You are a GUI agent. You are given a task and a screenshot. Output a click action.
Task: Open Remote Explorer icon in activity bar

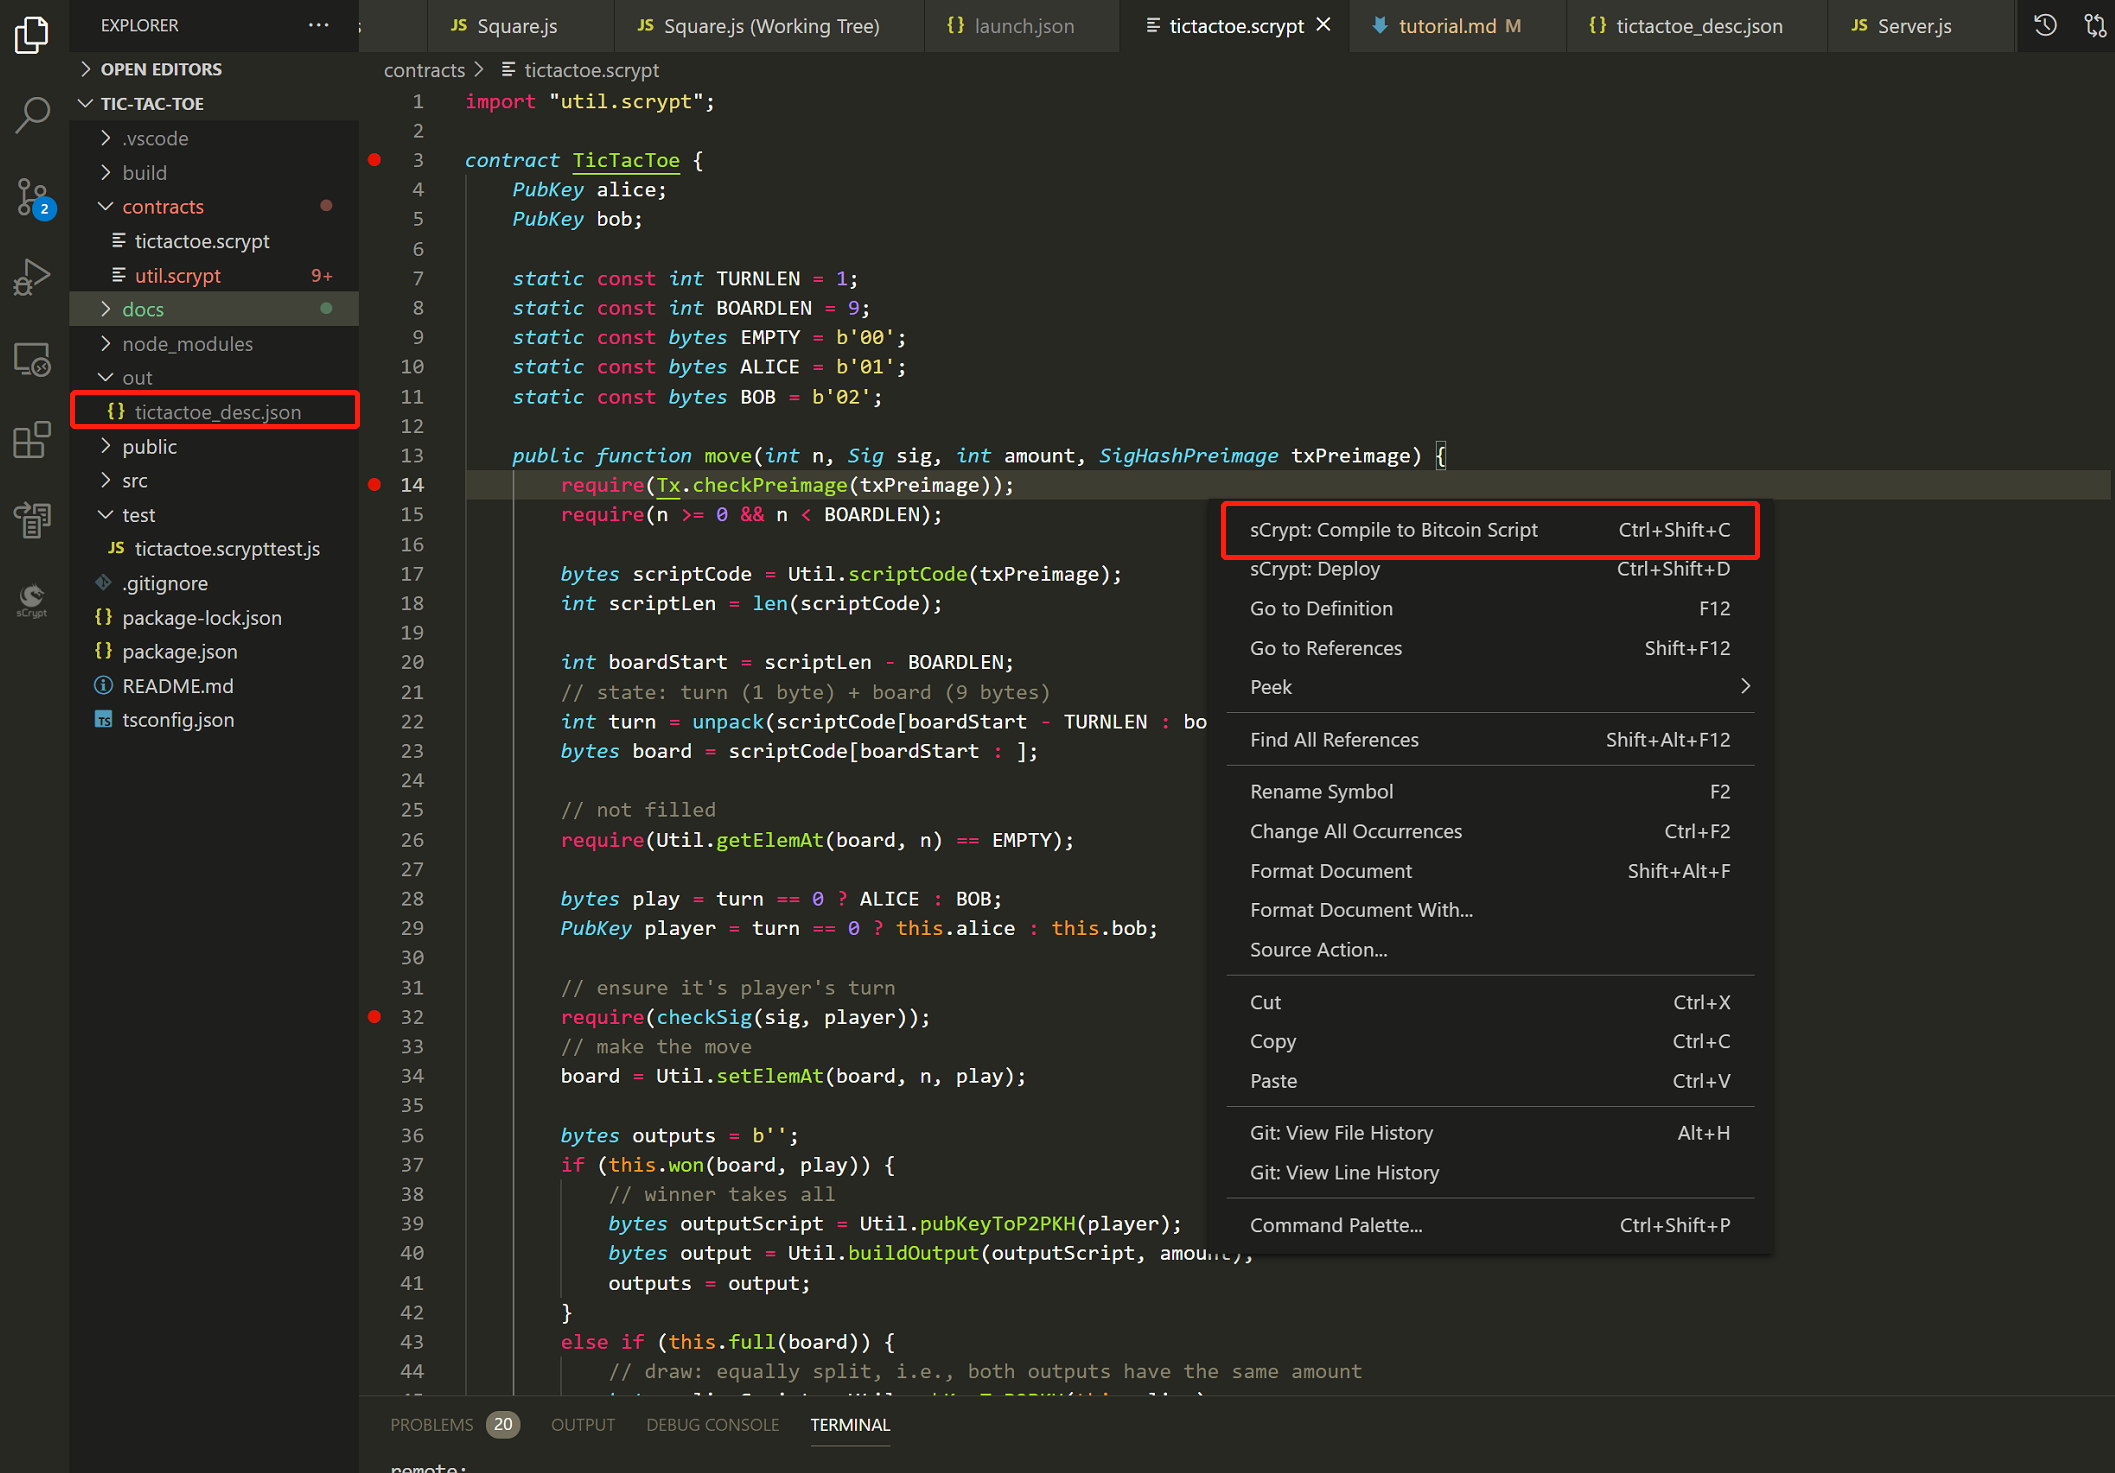tap(33, 359)
